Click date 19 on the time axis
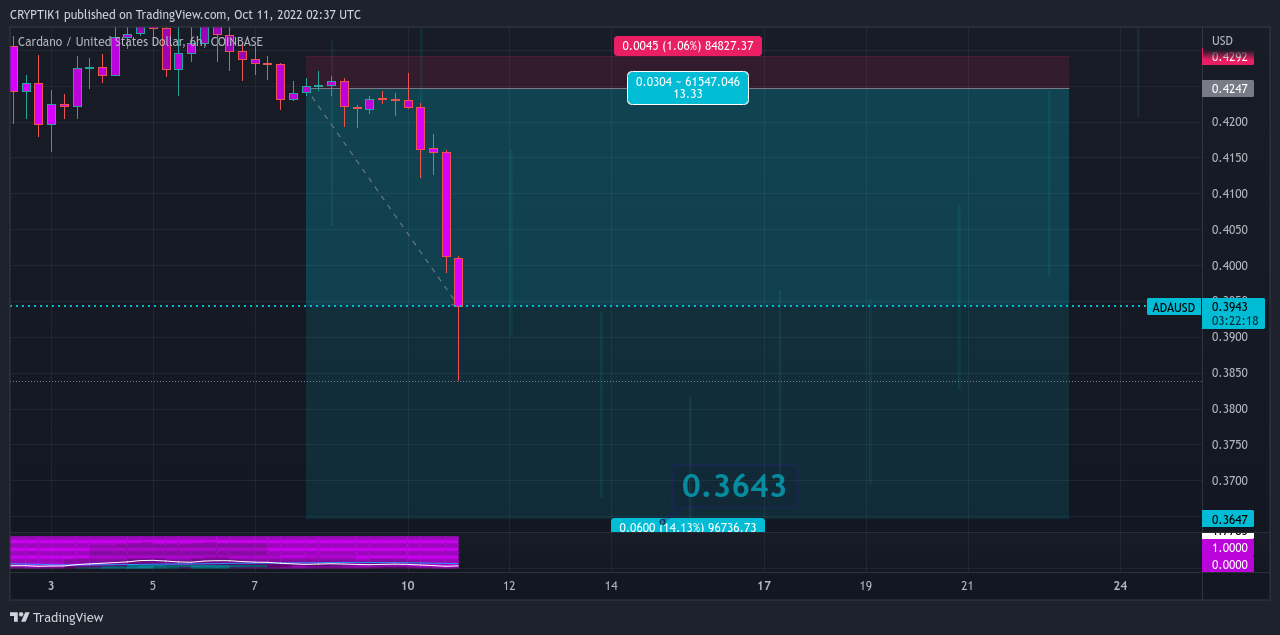Screen dimensions: 1280x635 866,586
